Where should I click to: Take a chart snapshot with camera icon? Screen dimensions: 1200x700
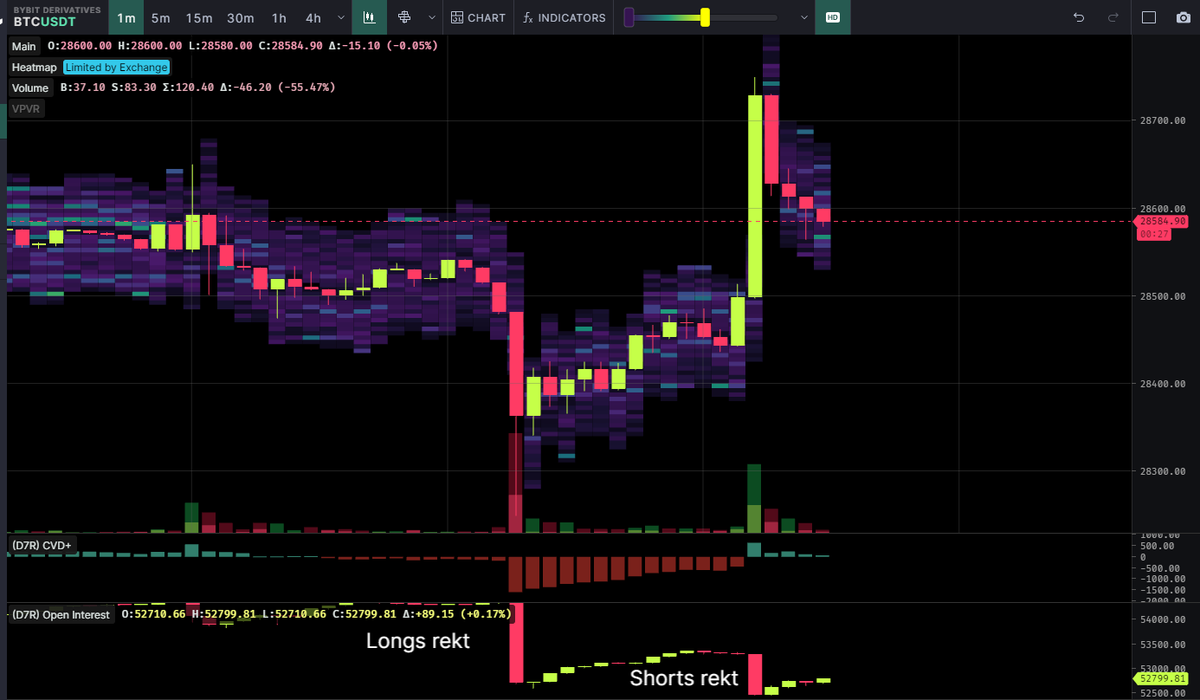pos(1183,18)
